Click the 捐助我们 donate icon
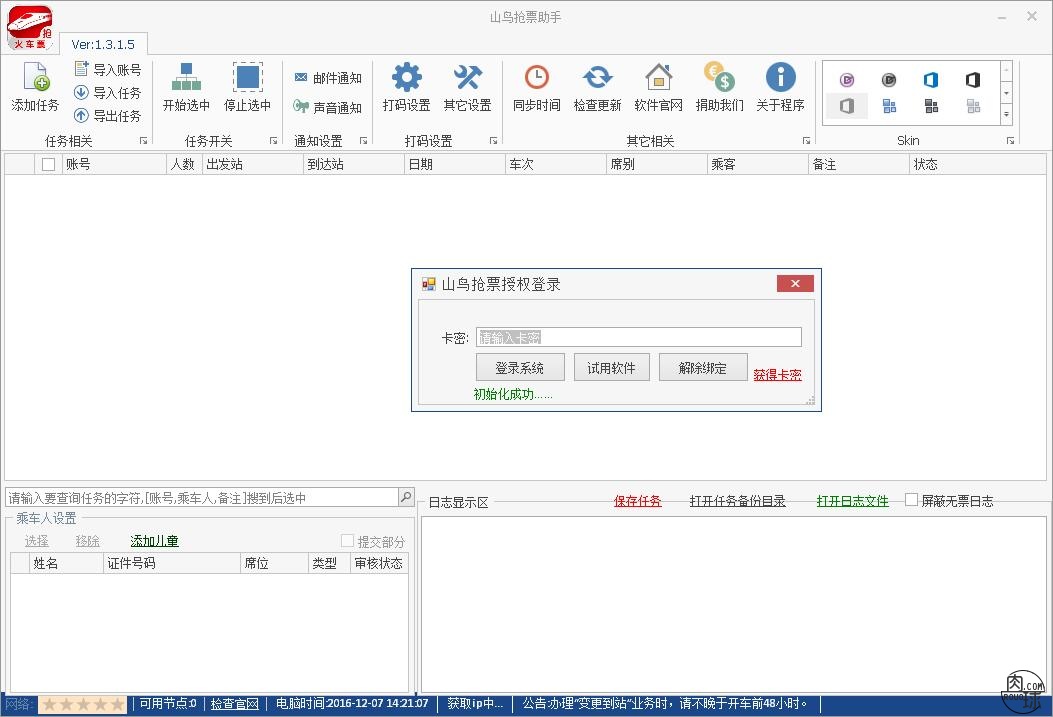 tap(719, 77)
